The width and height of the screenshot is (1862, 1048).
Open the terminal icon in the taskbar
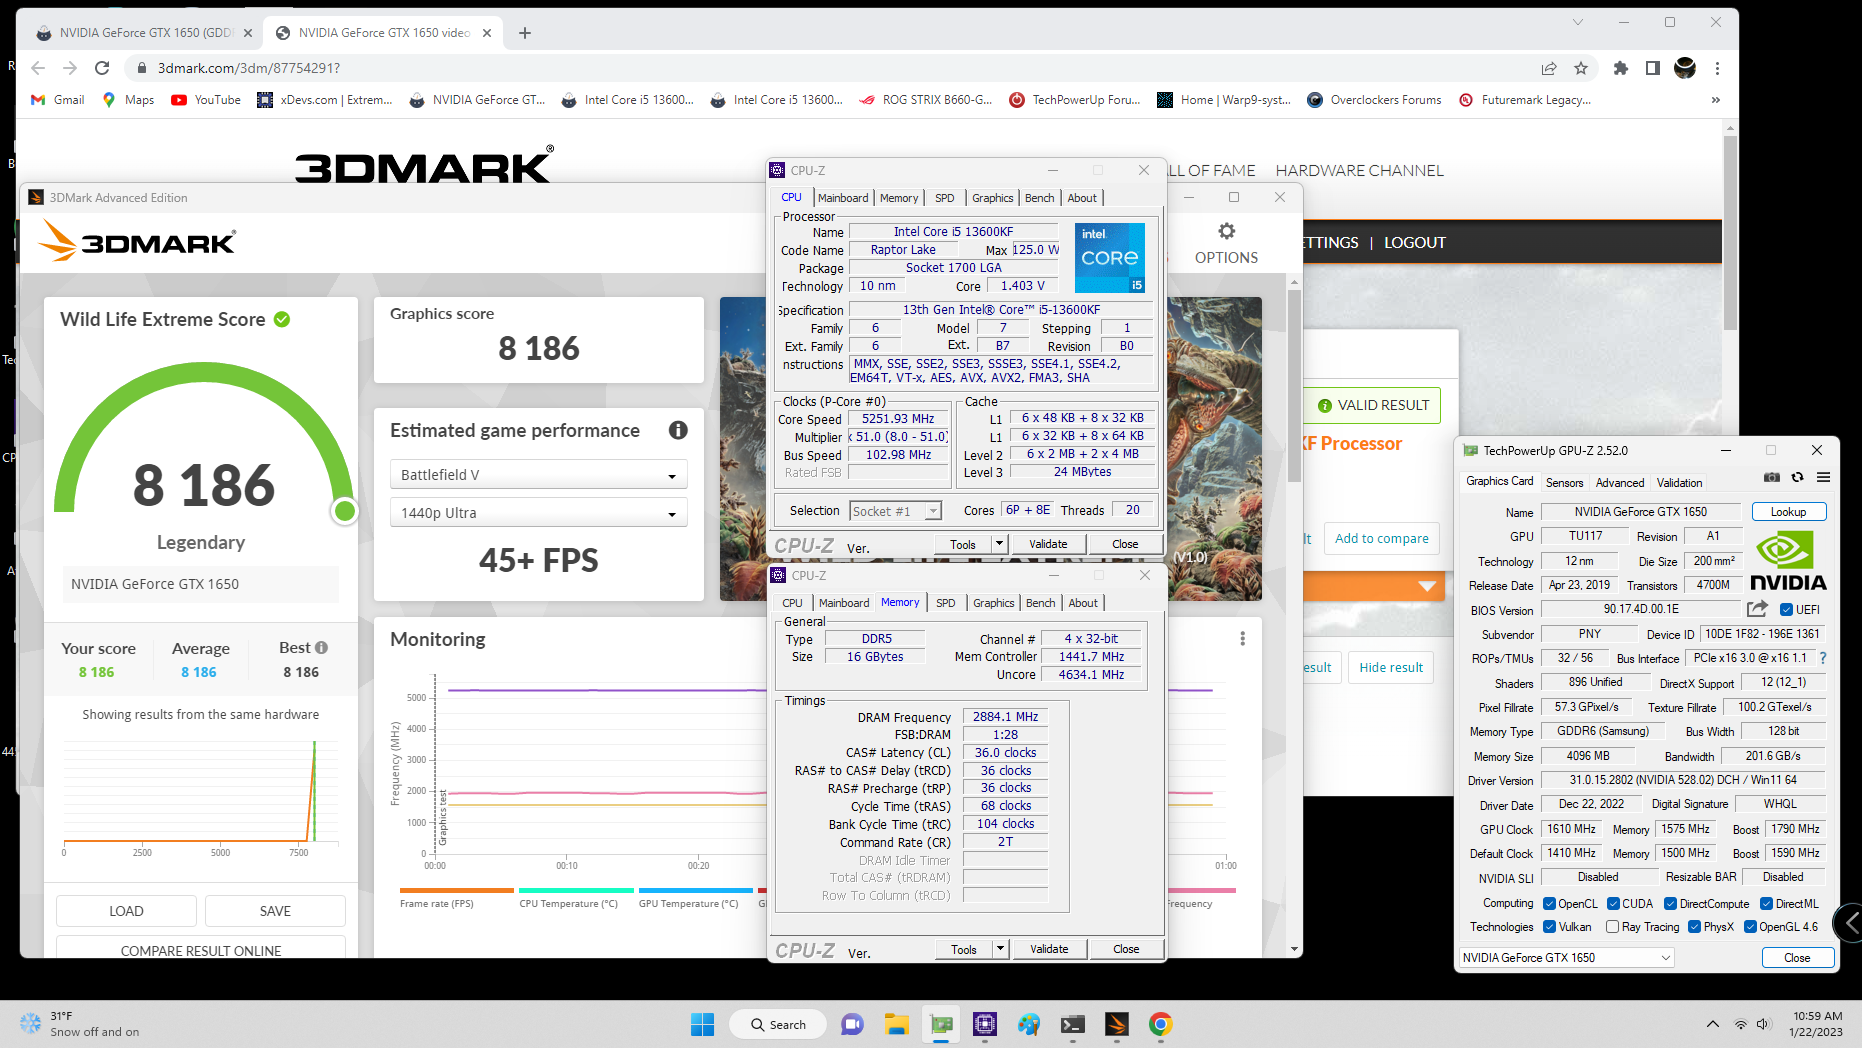coord(1073,1024)
